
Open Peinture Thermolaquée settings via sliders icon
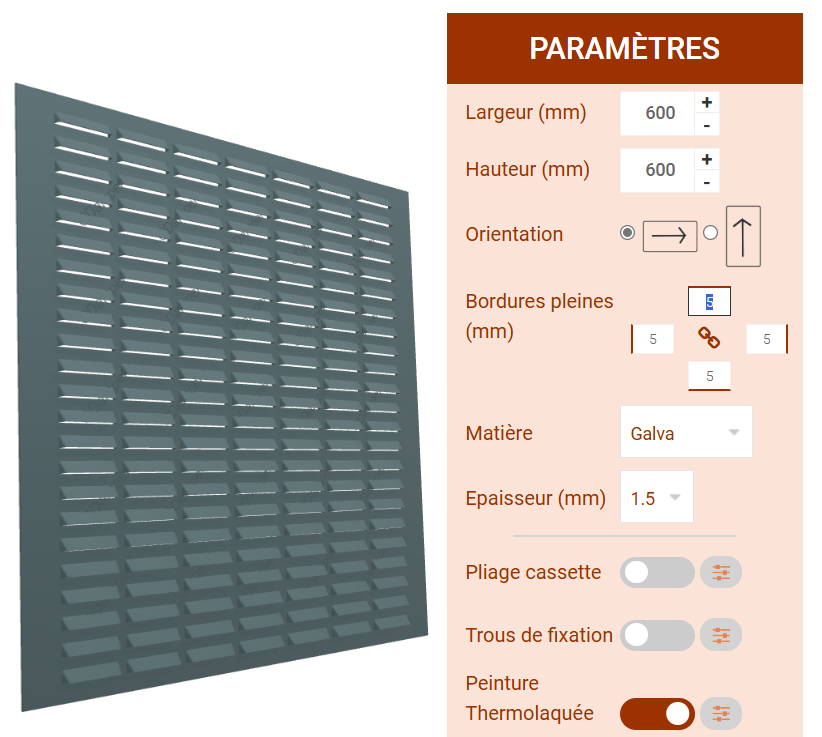tap(721, 714)
